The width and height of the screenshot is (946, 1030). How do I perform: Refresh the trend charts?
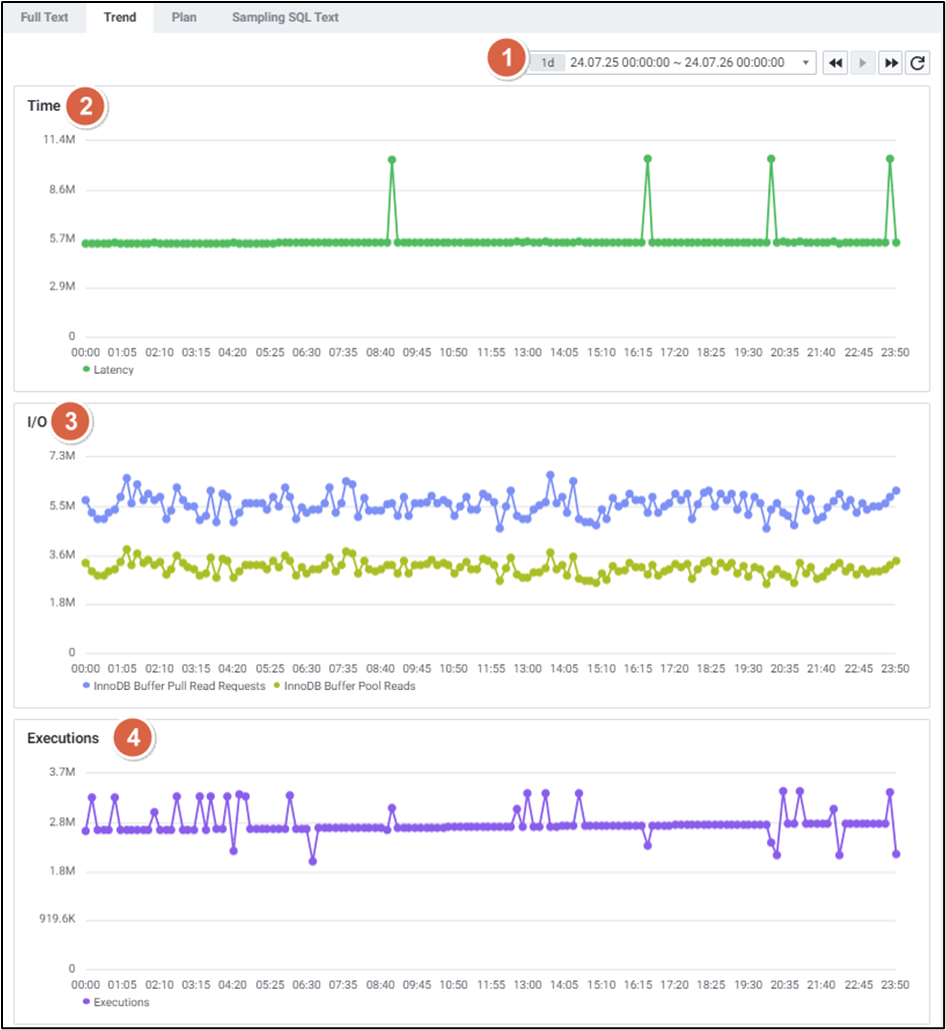pos(918,63)
